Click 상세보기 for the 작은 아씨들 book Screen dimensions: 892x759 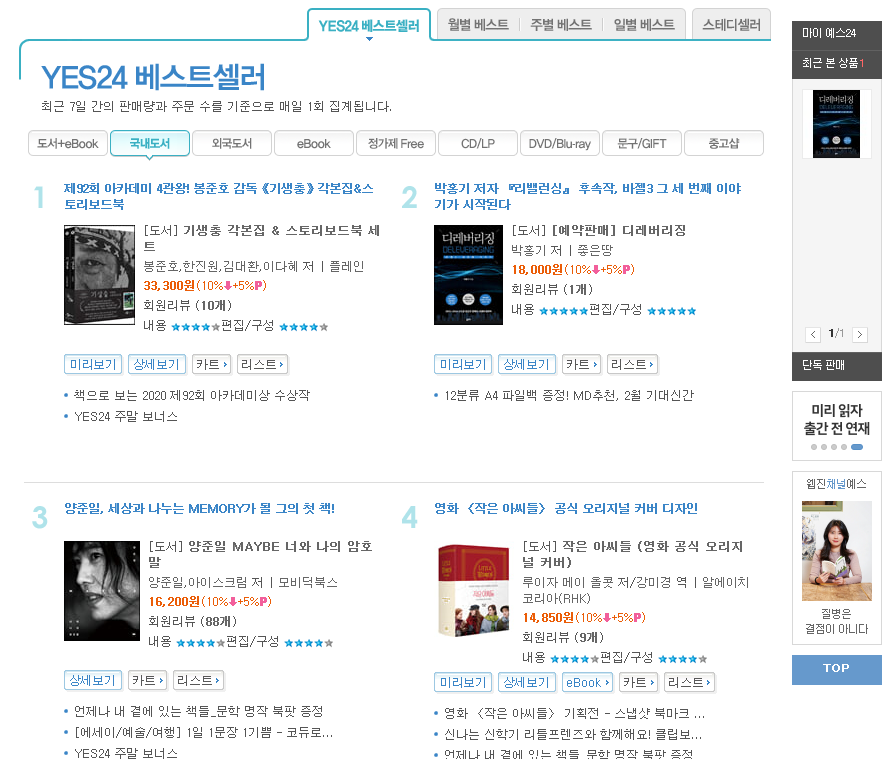[x=527, y=682]
